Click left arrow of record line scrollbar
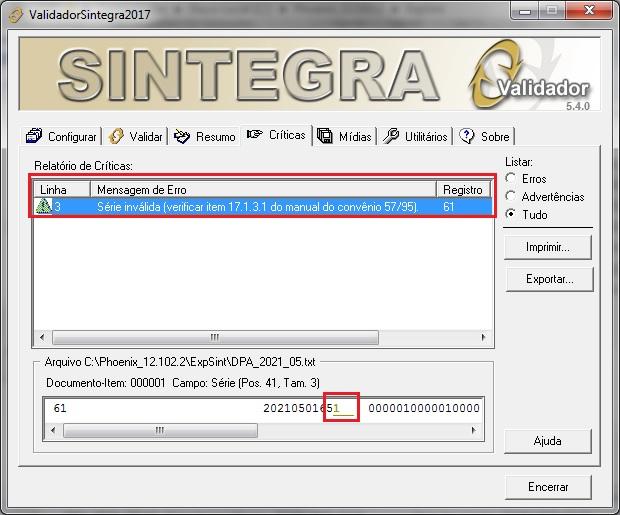The height and width of the screenshot is (515, 620). 53,430
